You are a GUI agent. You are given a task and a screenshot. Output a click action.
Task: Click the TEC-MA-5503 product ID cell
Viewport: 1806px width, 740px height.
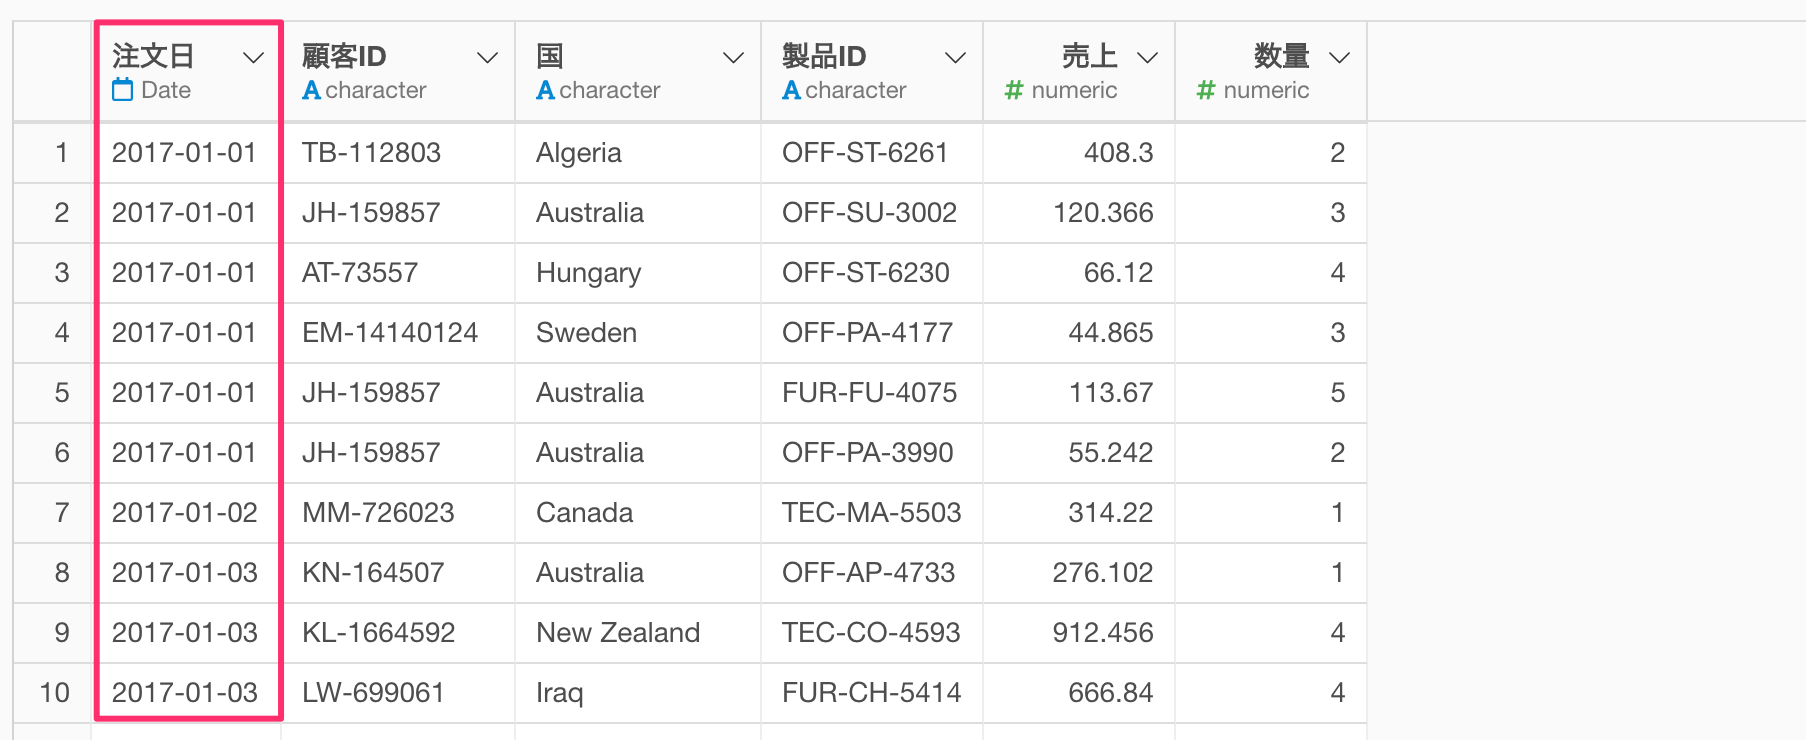point(871,513)
